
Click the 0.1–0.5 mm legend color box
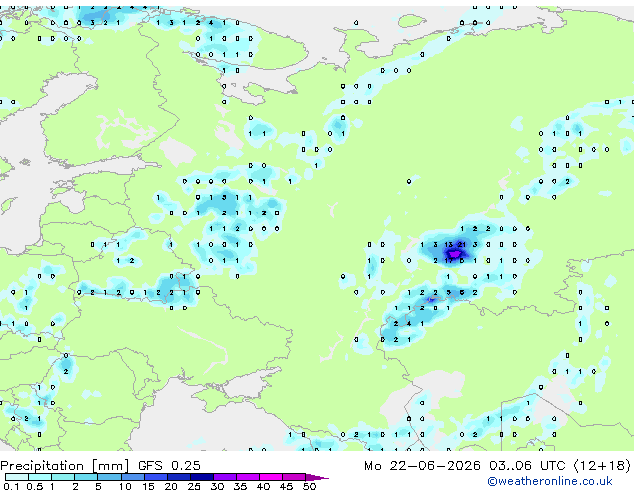17,477
